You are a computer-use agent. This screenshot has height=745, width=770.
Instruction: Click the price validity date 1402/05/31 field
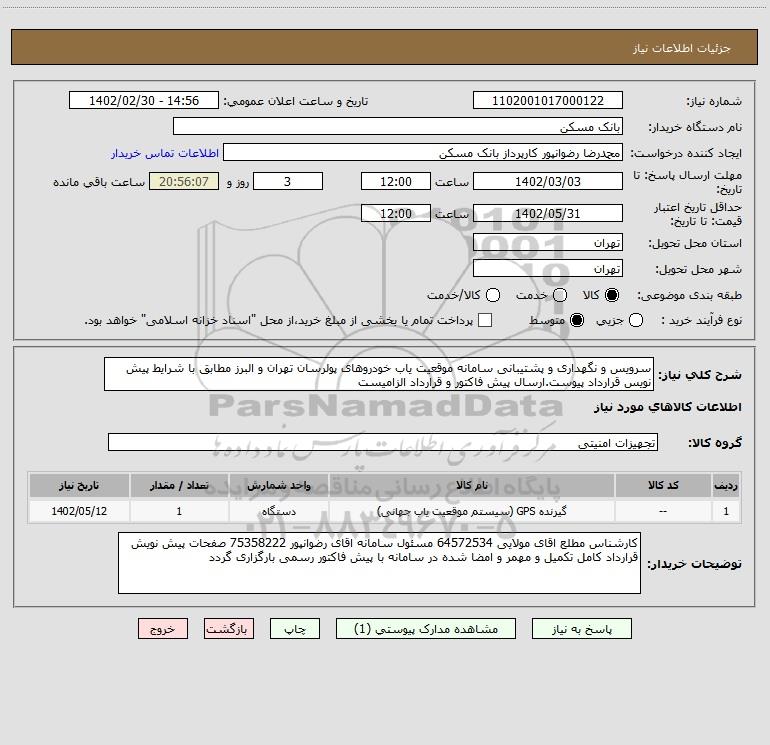point(548,214)
